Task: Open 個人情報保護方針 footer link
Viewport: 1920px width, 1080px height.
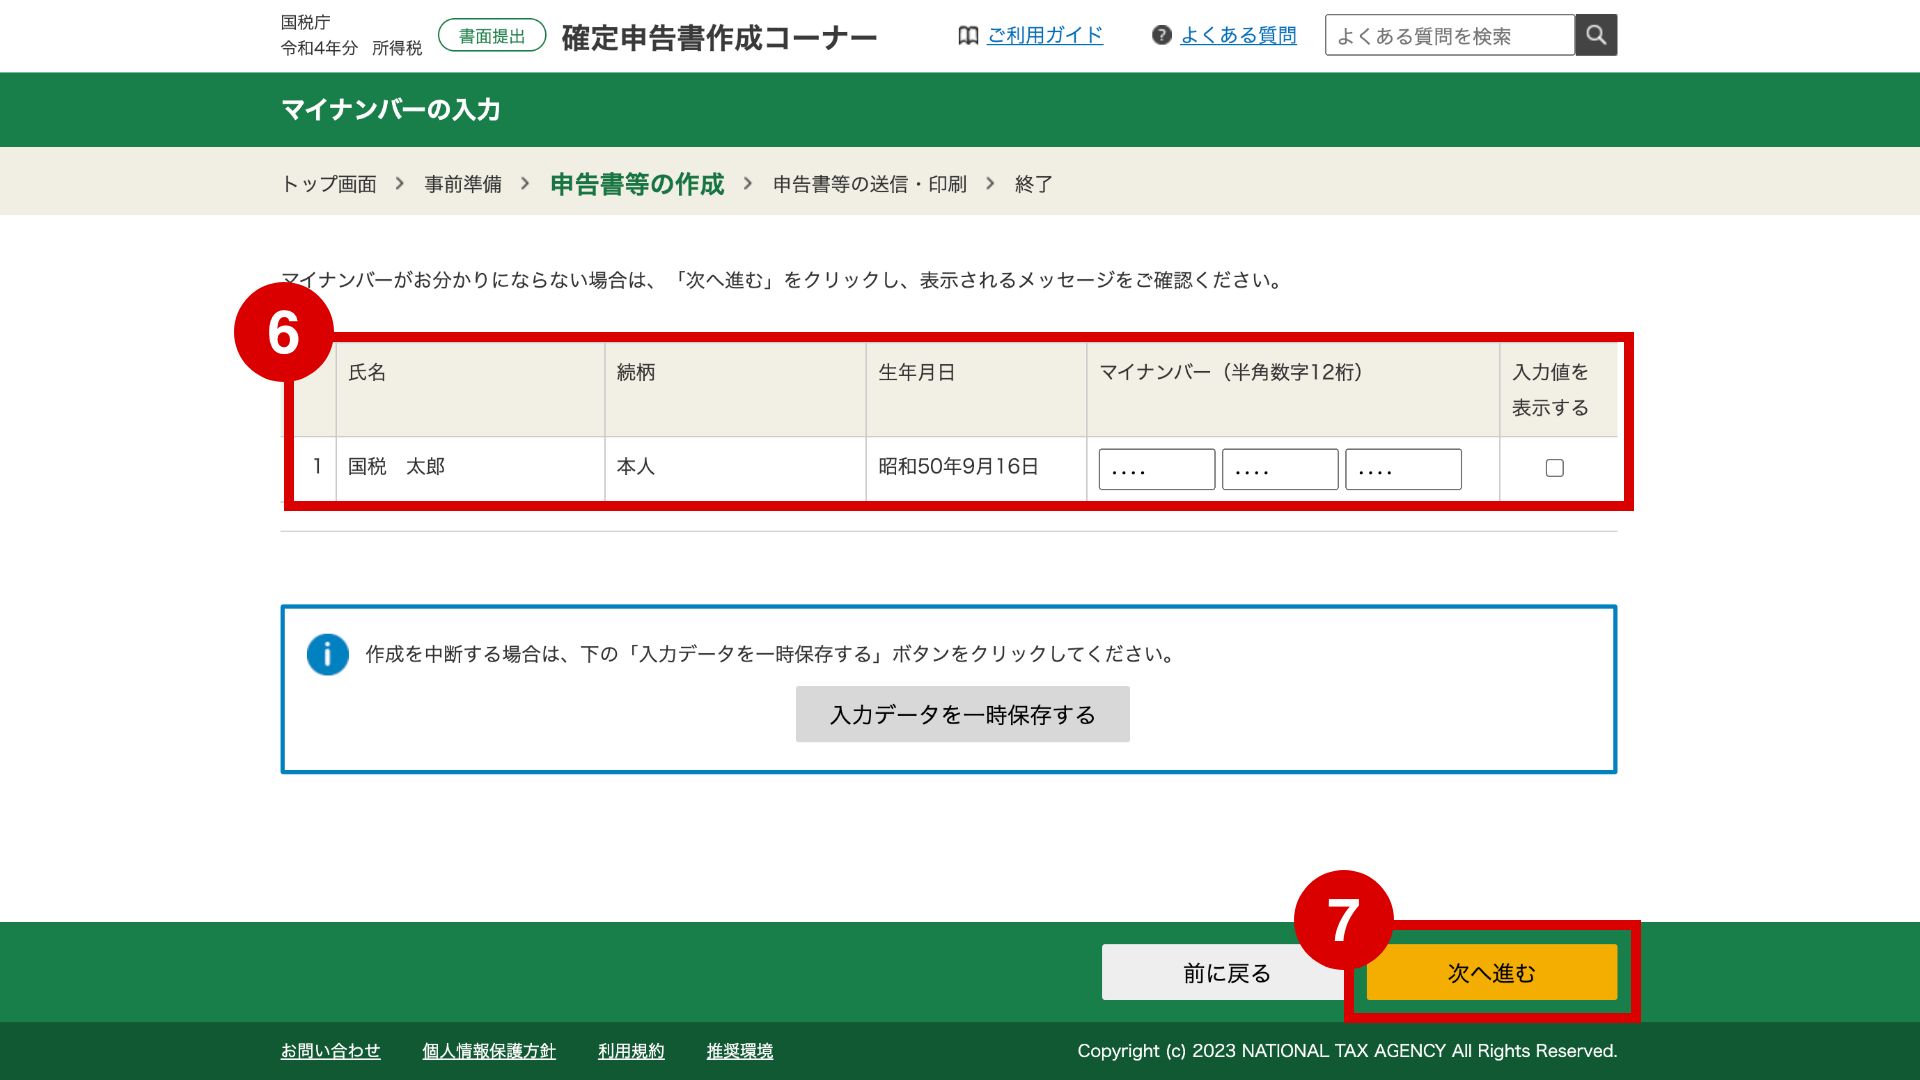Action: 488,1051
